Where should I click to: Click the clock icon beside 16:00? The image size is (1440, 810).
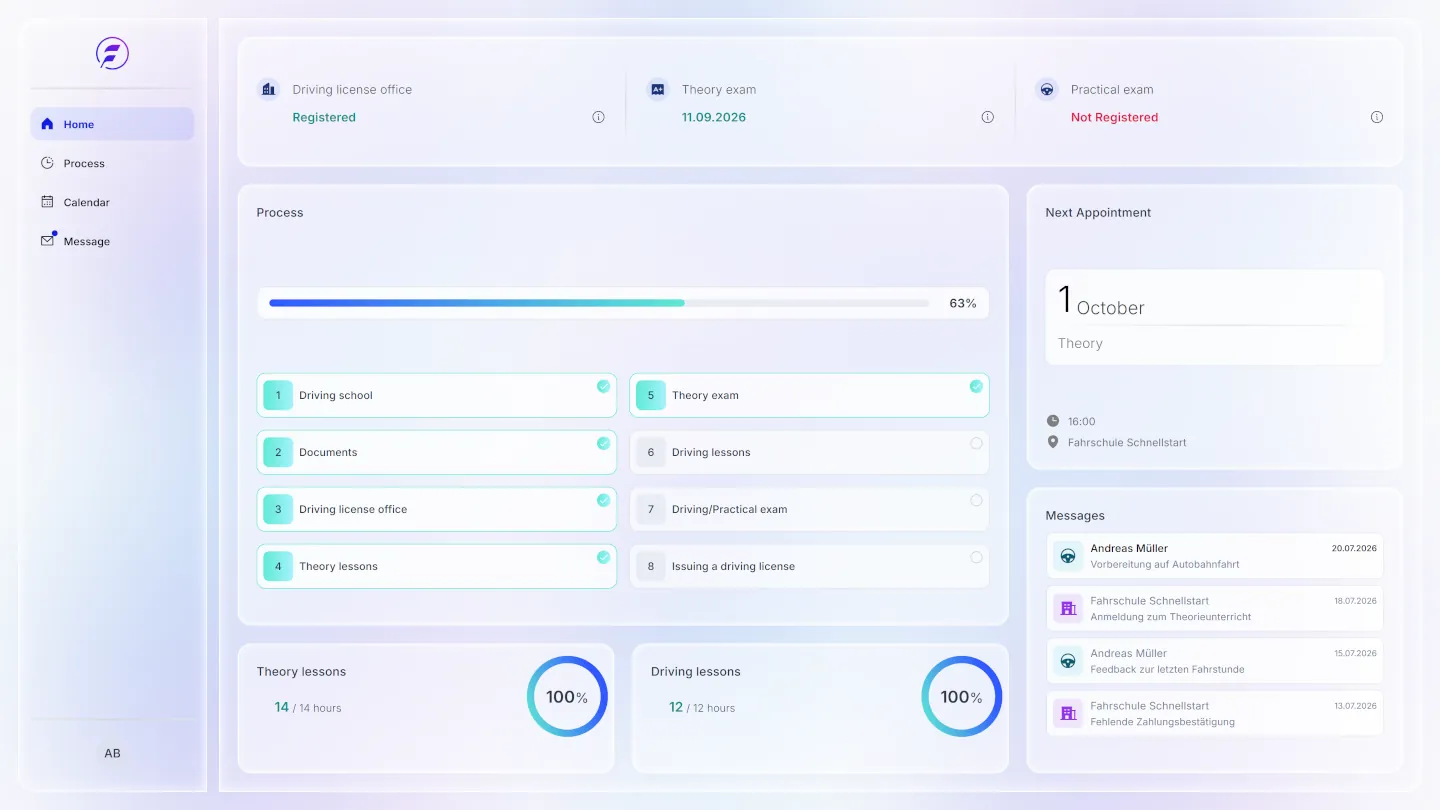tap(1052, 421)
